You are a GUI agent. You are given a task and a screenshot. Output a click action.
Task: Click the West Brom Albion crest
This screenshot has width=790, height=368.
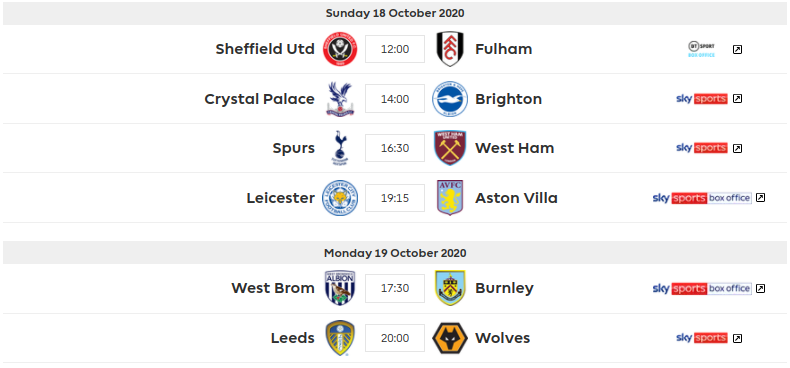[x=340, y=288]
